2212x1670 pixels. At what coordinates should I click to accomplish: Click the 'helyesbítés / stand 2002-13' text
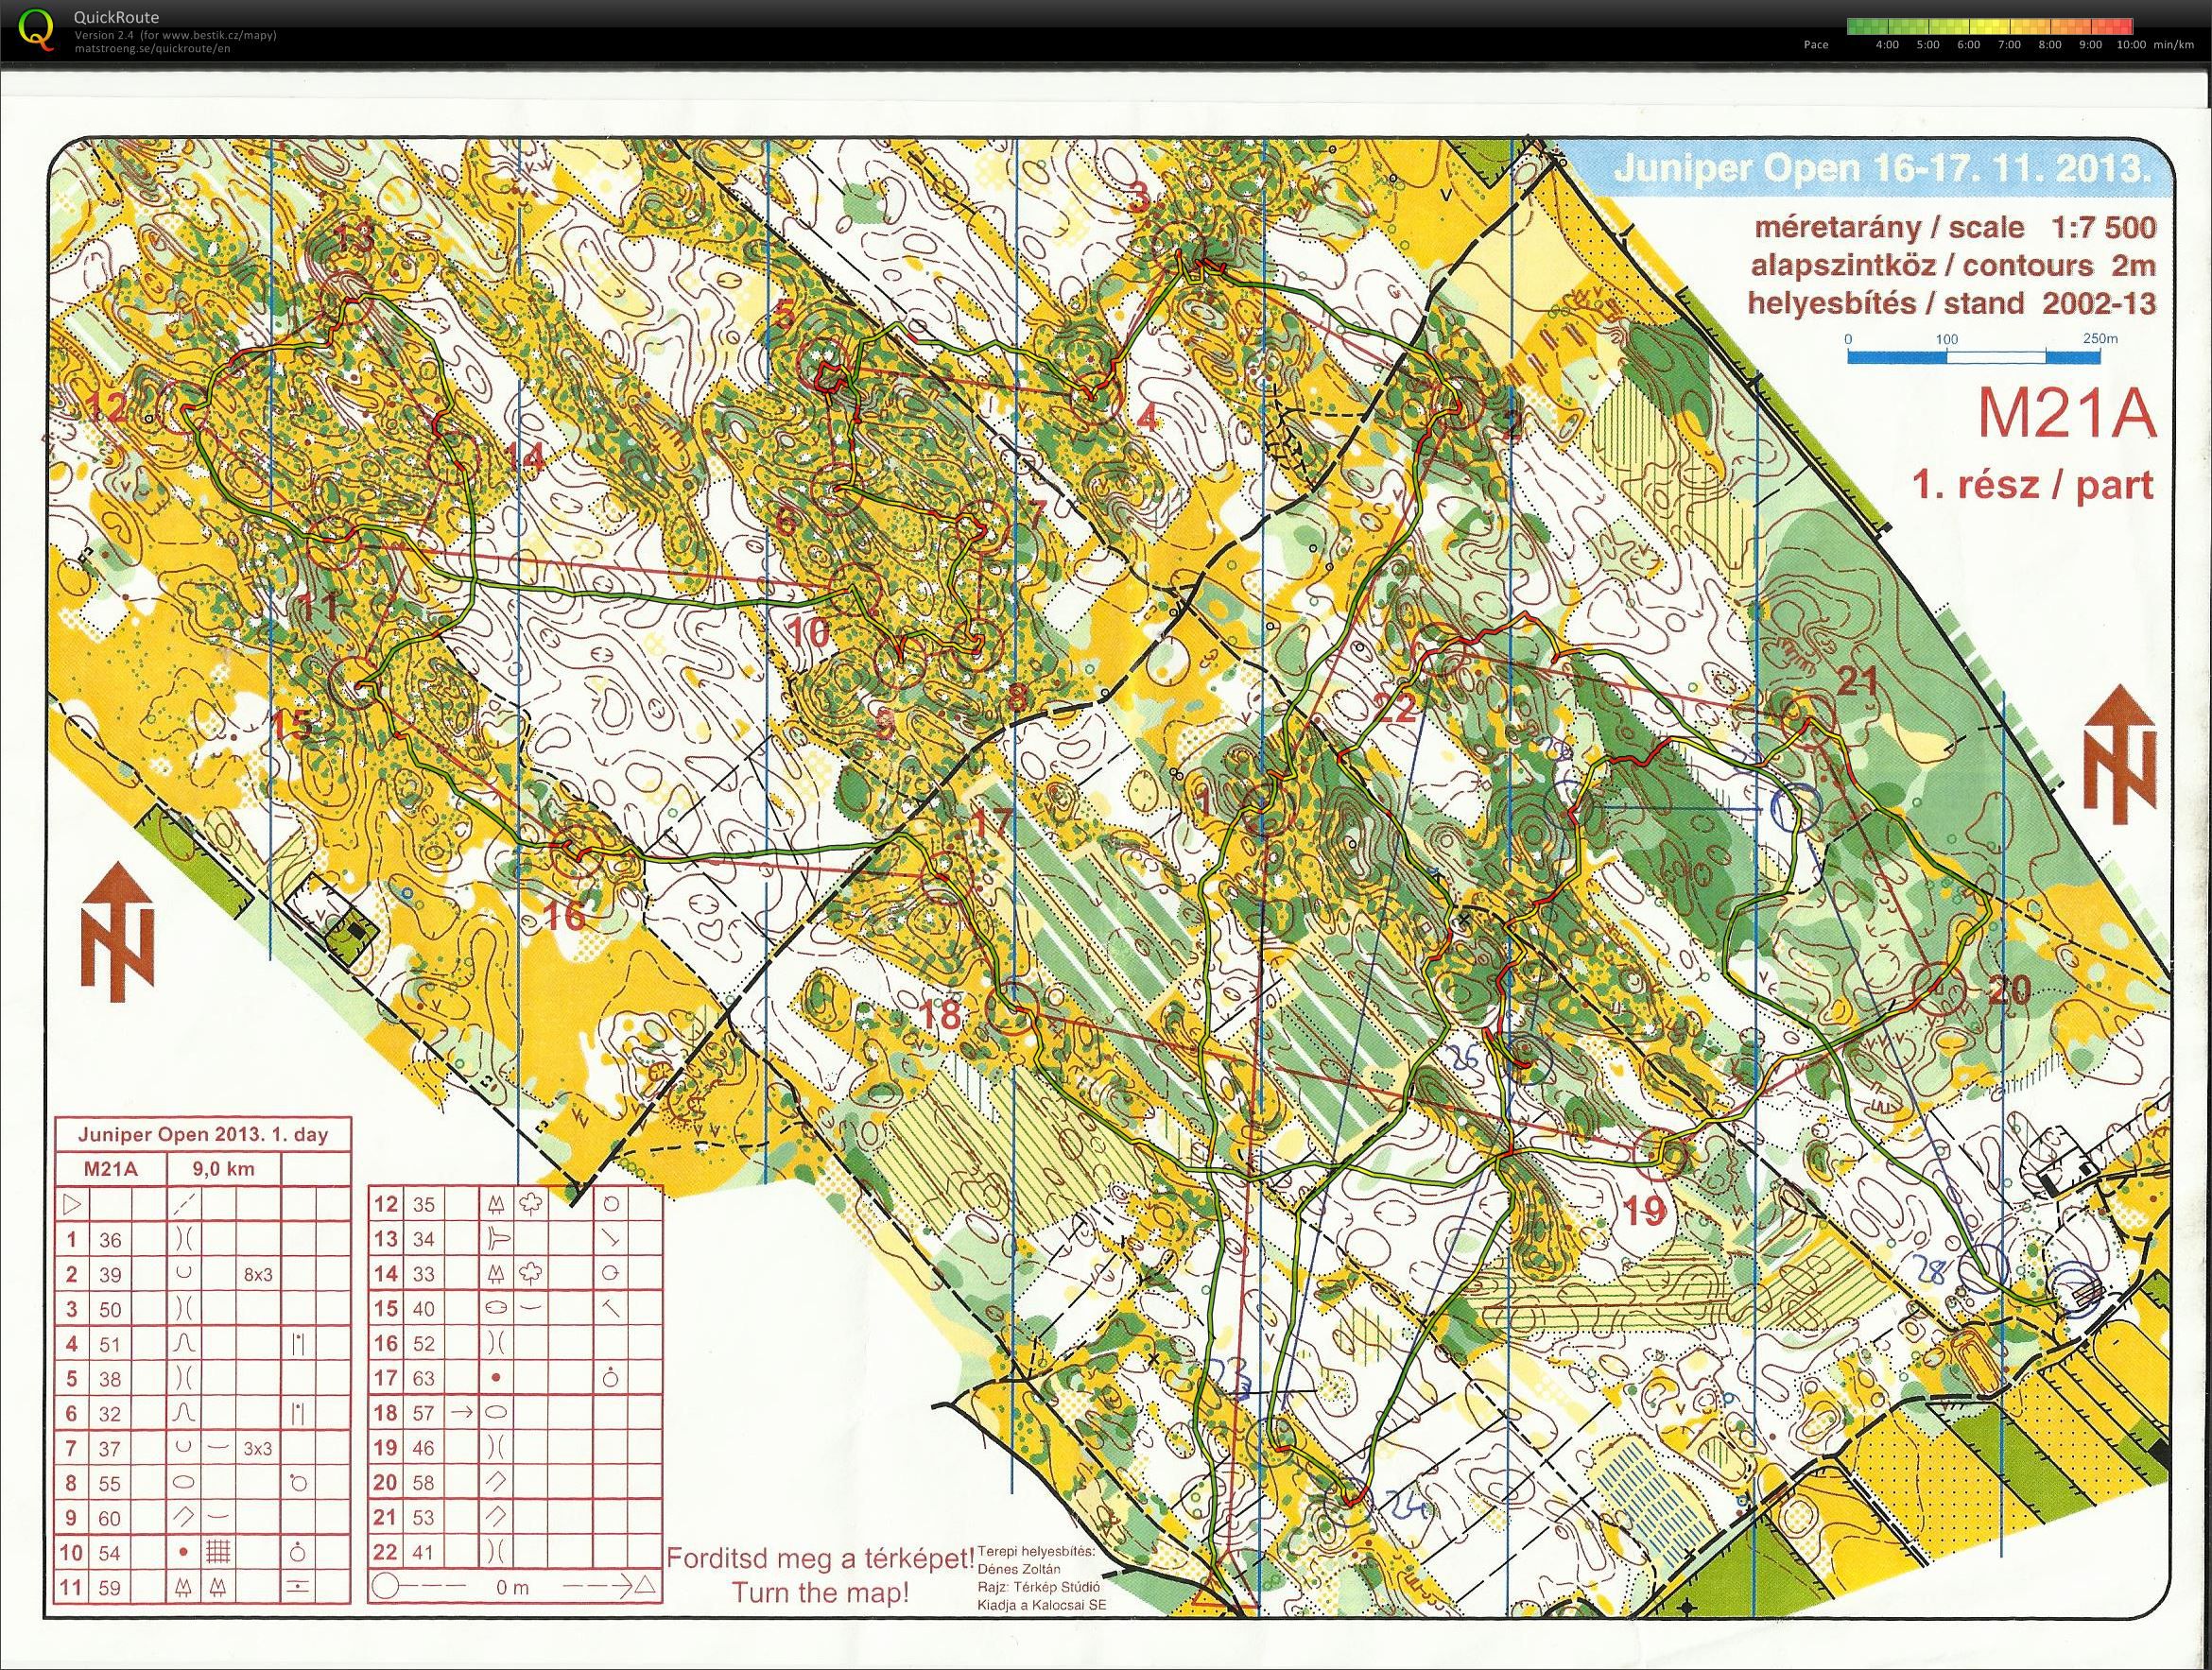coord(1951,302)
